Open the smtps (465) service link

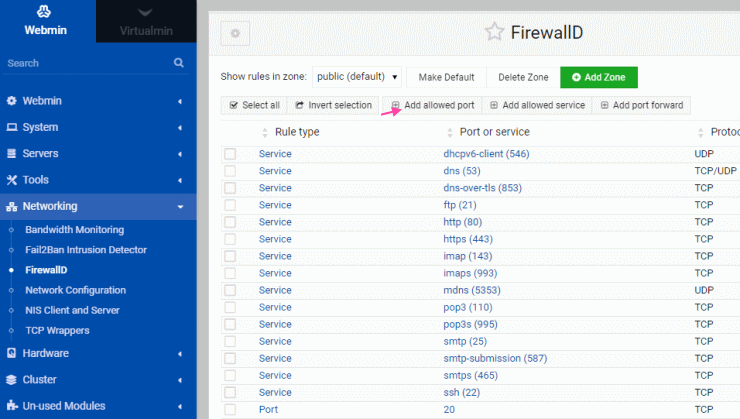pyautogui.click(x=471, y=375)
